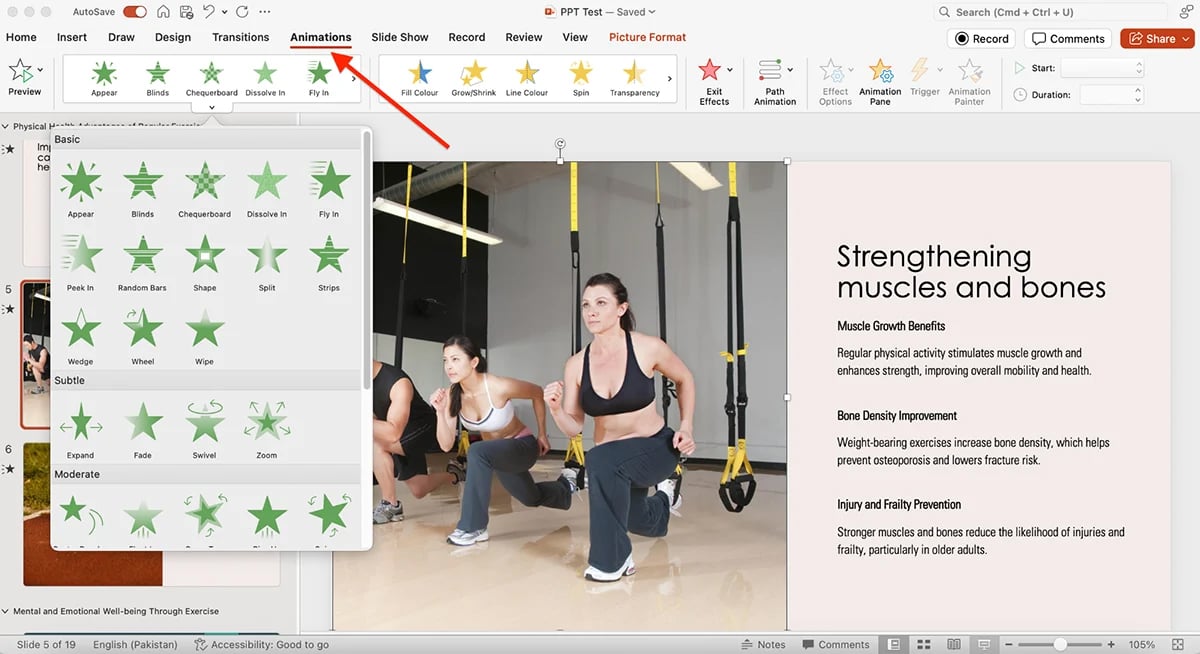
Task: Apply the Fade animation from Subtle section
Action: pyautogui.click(x=142, y=420)
